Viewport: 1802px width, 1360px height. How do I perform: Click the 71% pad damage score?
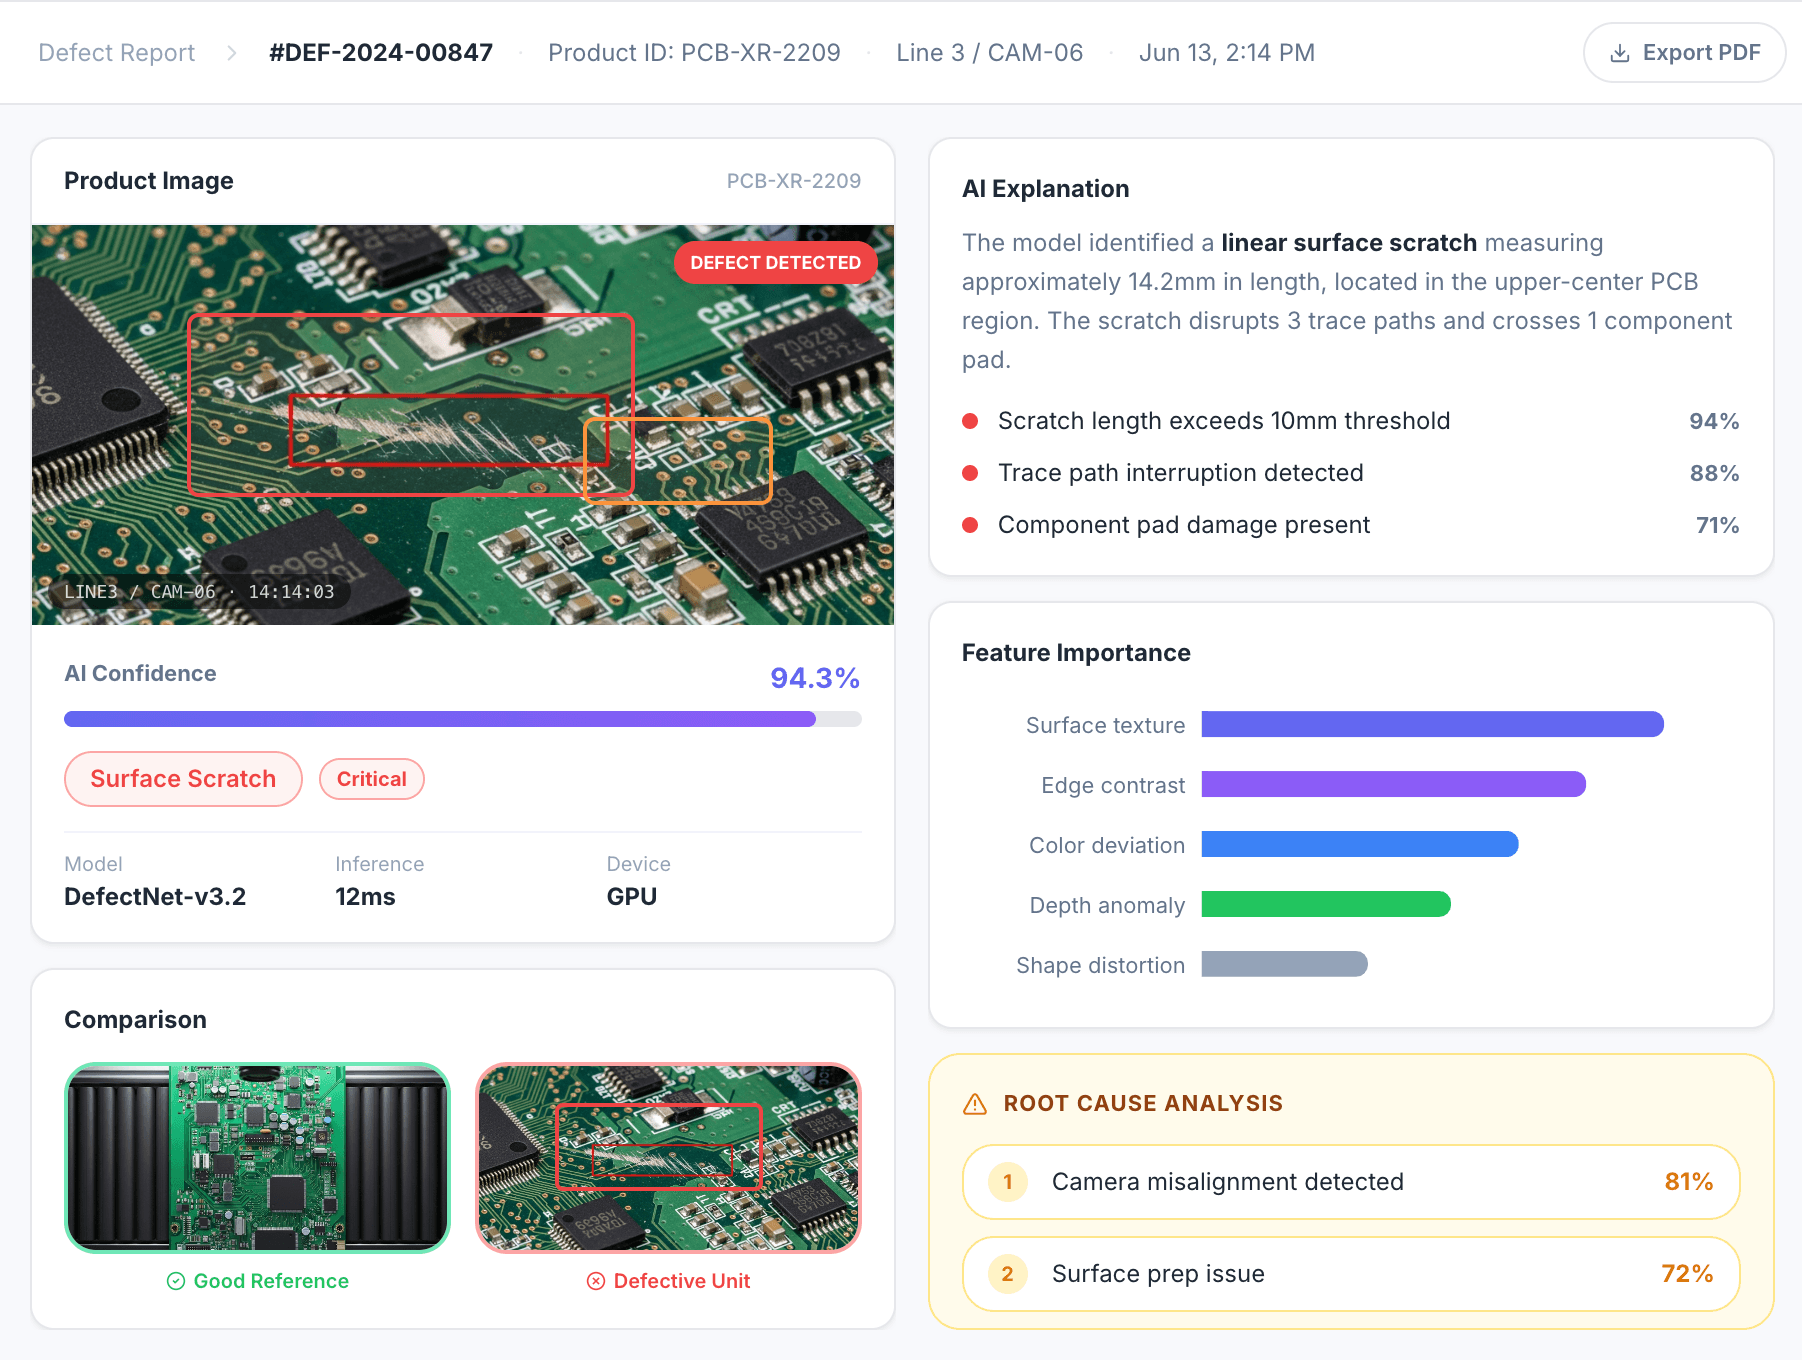coord(1717,525)
